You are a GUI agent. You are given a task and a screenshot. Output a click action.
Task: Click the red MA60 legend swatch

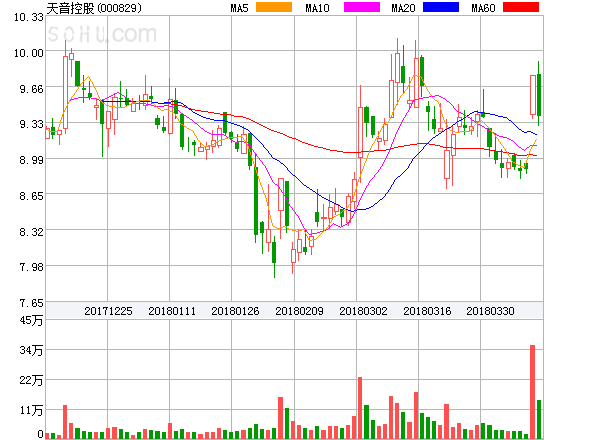[521, 7]
